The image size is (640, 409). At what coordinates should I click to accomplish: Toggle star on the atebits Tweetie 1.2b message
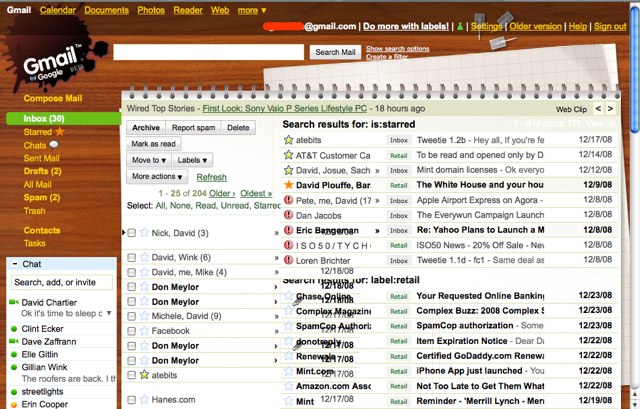pyautogui.click(x=289, y=140)
